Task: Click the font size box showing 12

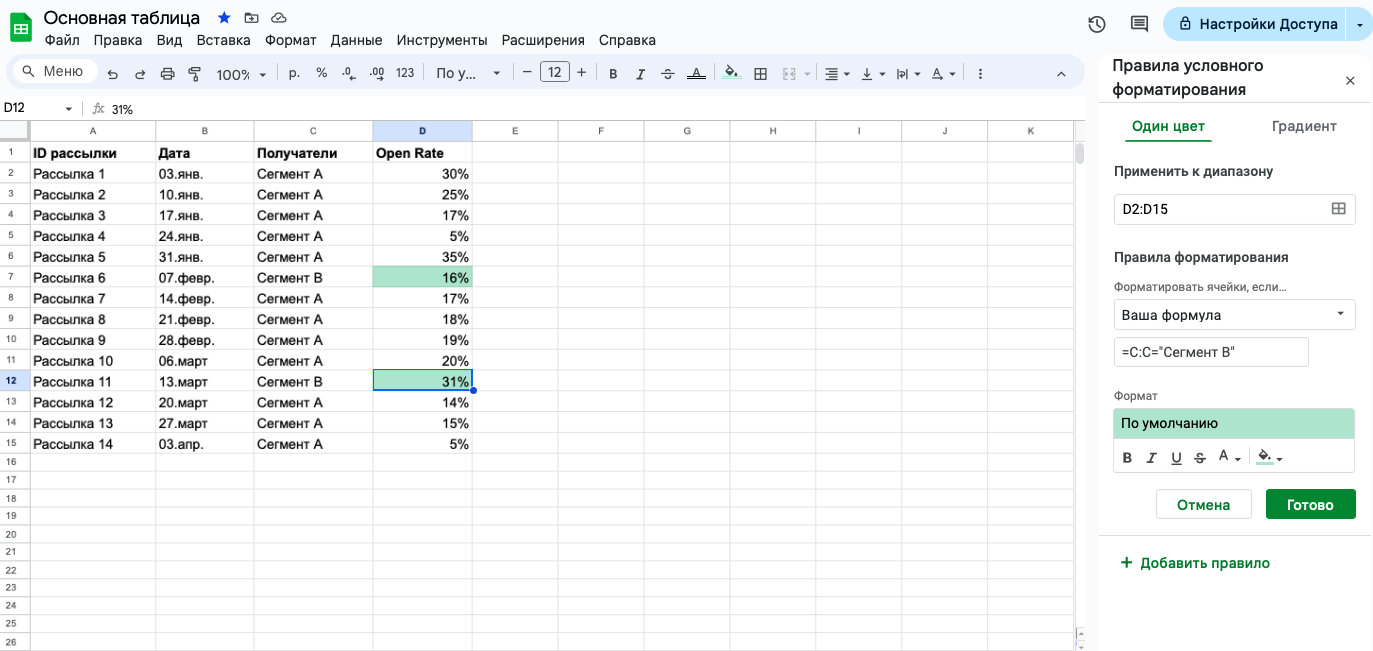Action: pos(554,72)
